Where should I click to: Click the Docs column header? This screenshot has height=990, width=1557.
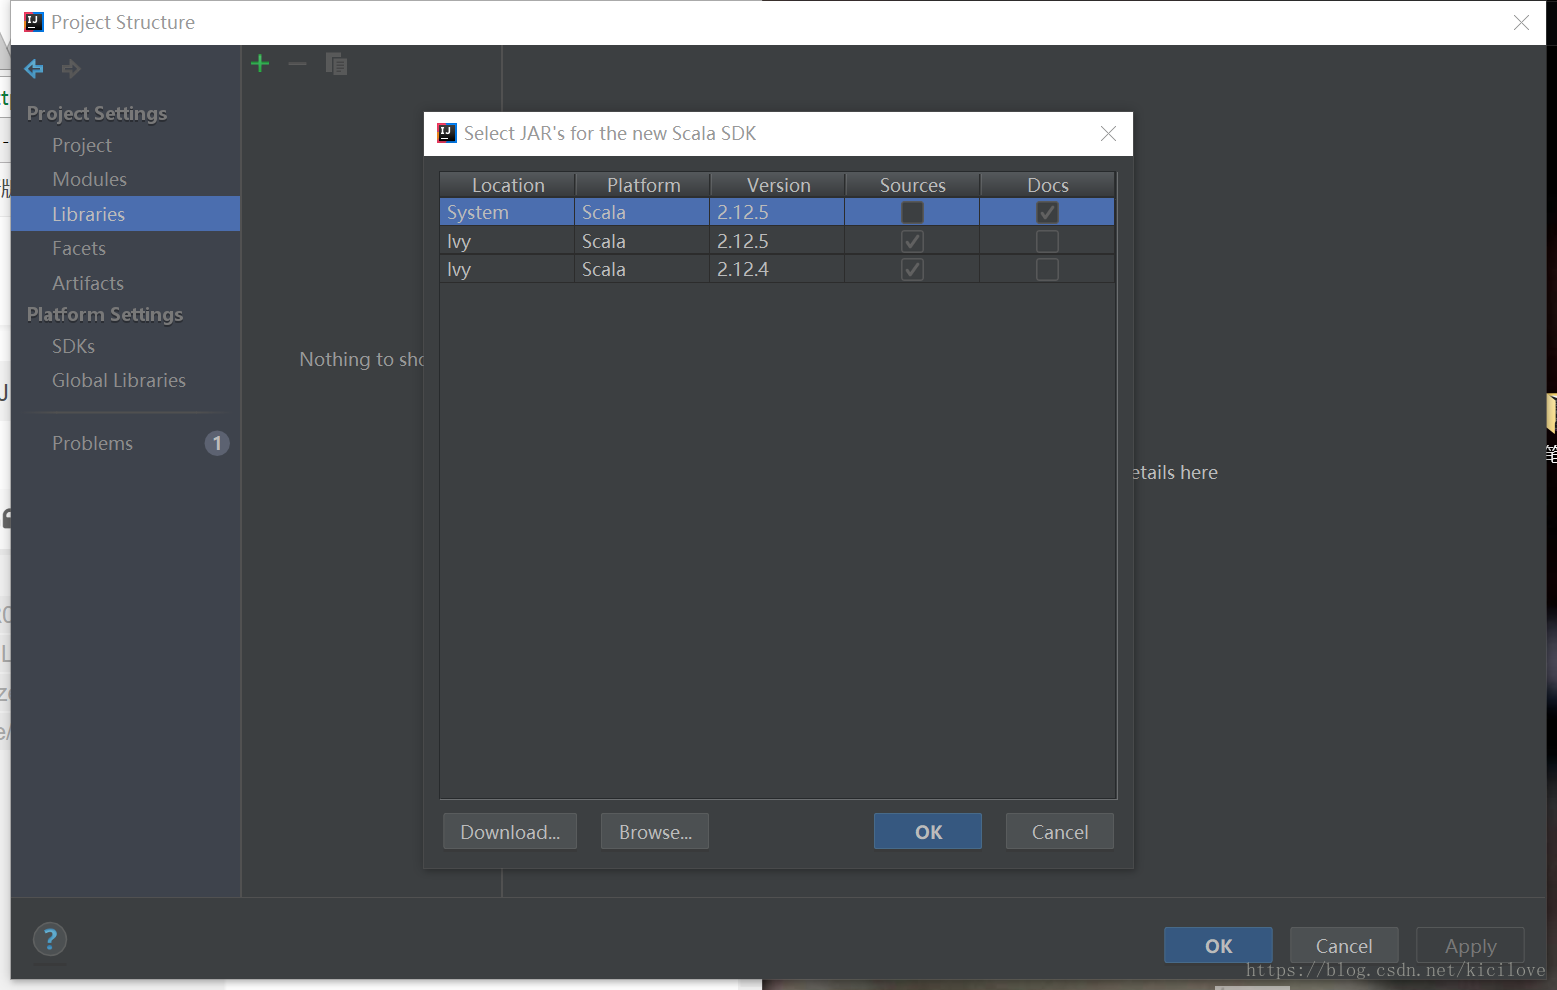1048,185
